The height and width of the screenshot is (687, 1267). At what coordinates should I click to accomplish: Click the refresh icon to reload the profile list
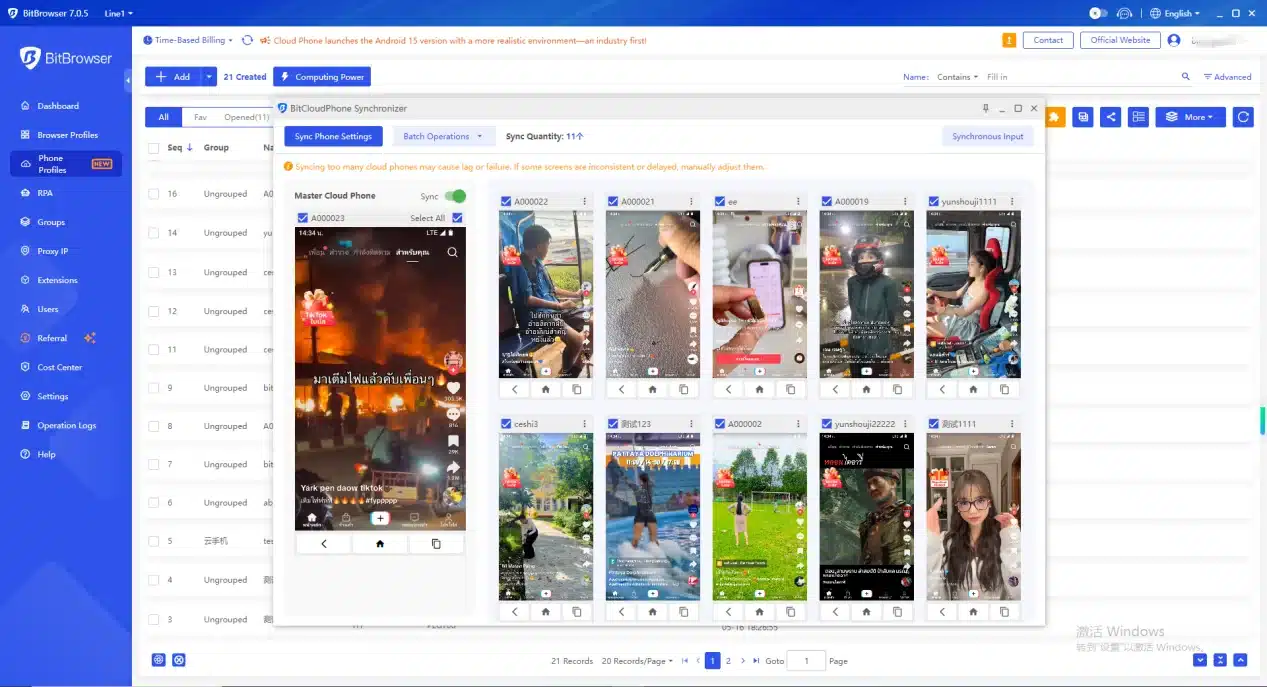[x=1243, y=116]
